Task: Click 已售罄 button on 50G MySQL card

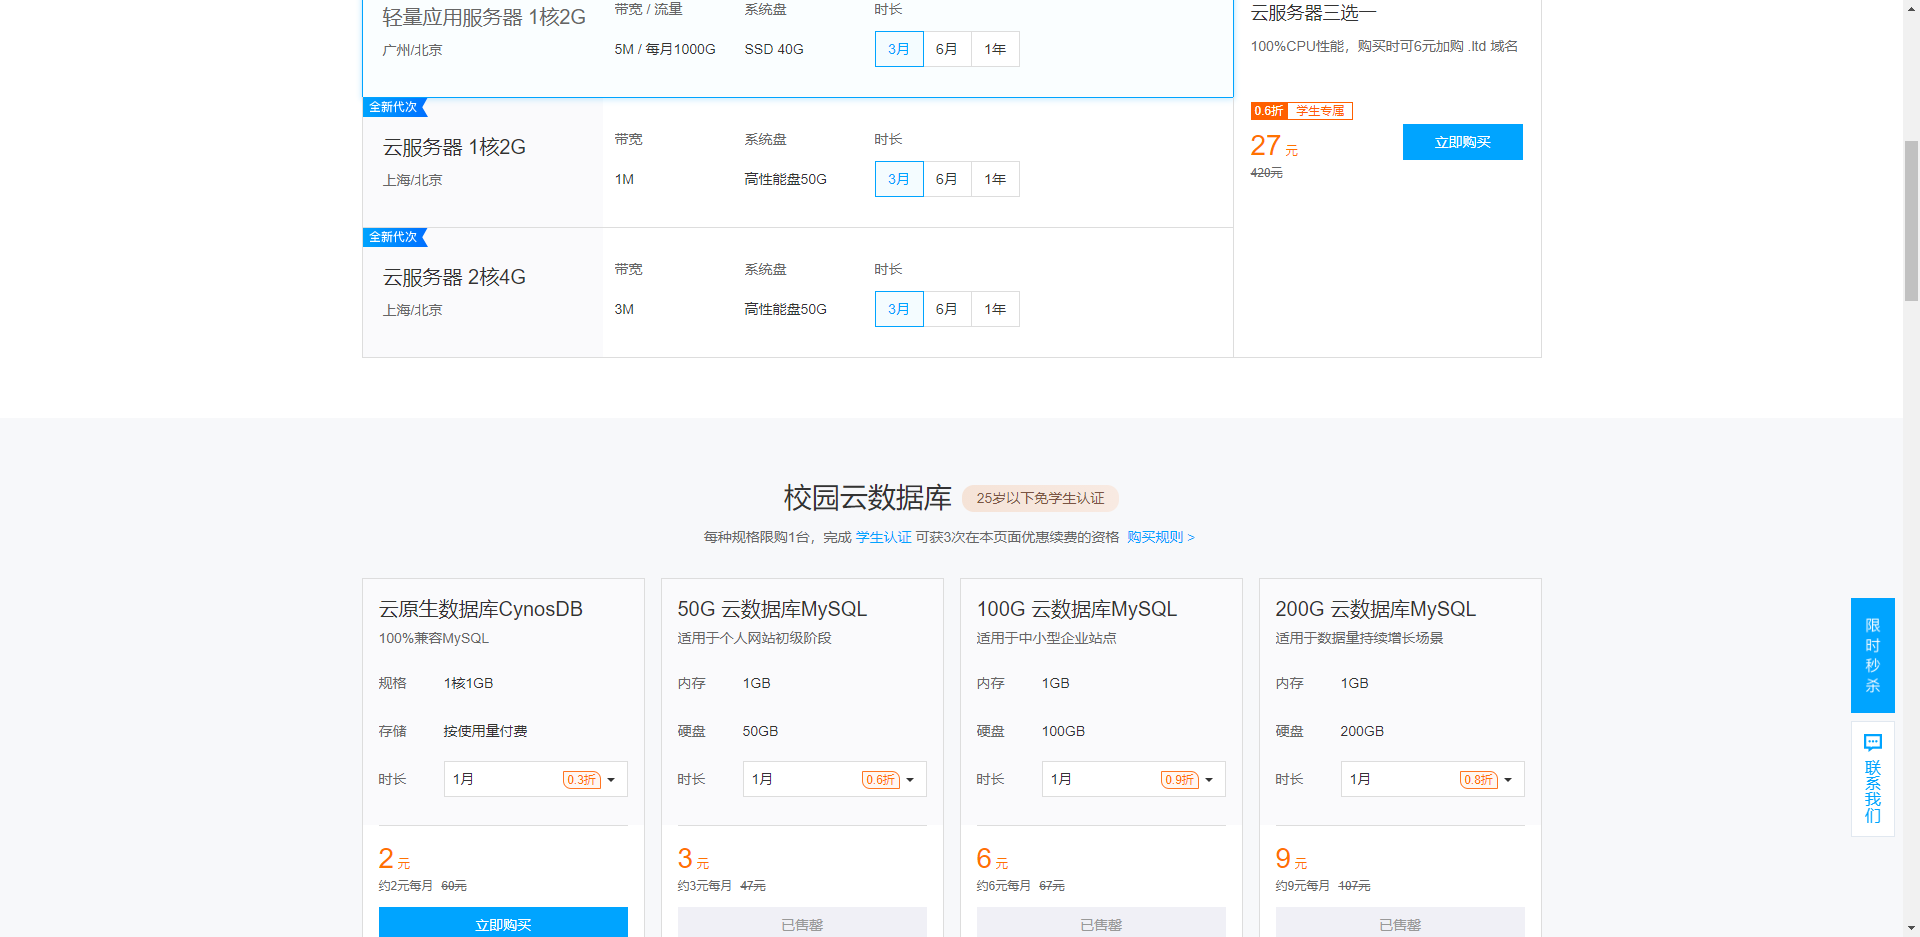Action: 802,923
